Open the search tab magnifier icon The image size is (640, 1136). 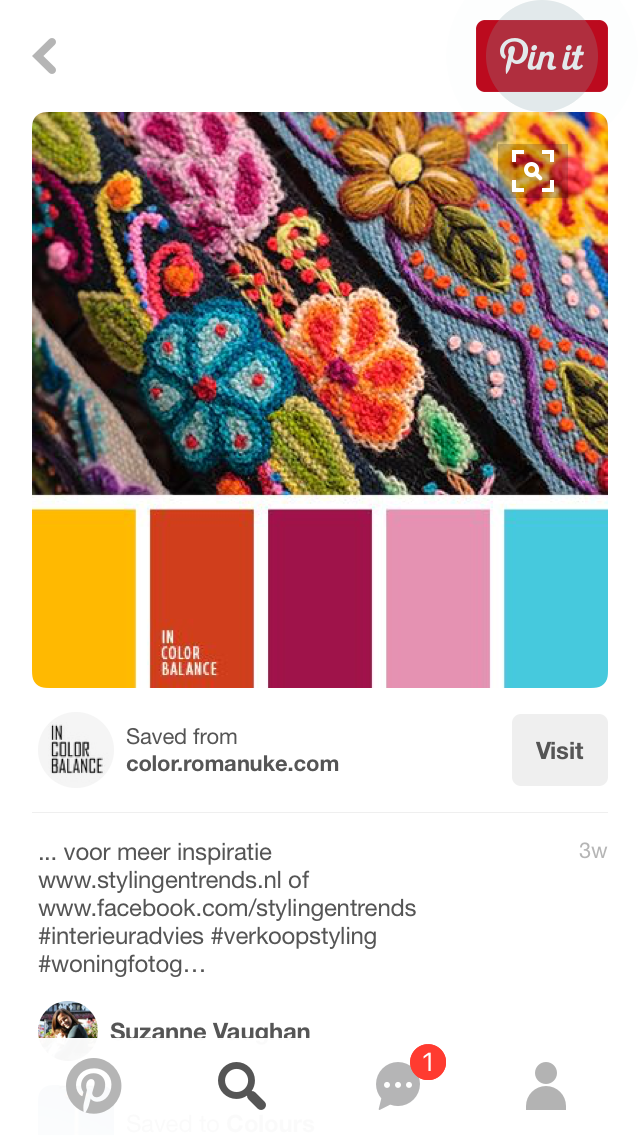click(242, 1085)
